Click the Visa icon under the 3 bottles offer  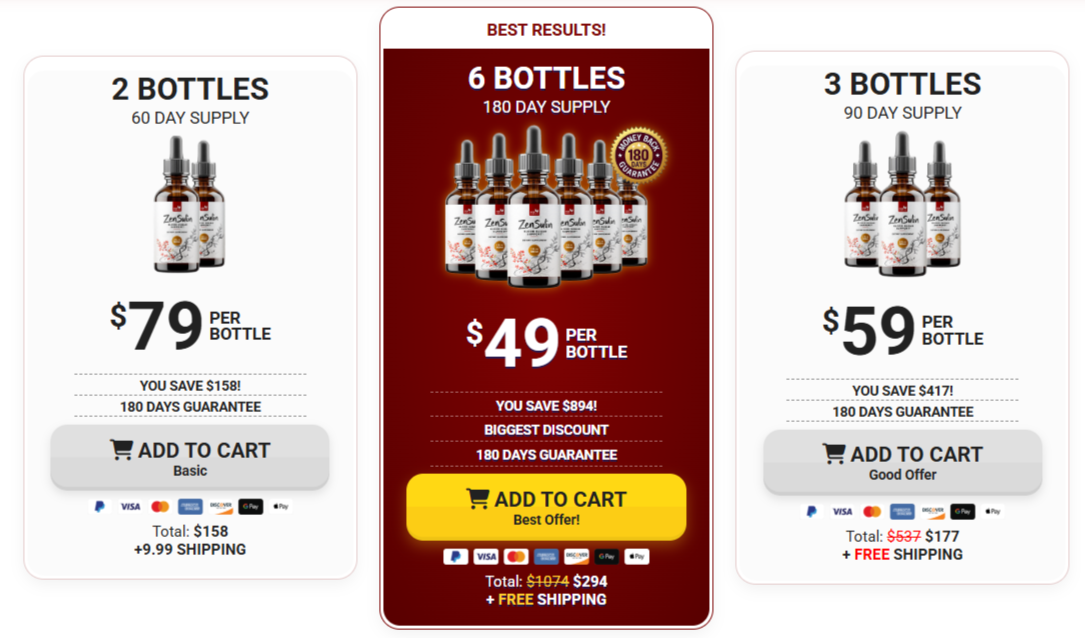(842, 511)
